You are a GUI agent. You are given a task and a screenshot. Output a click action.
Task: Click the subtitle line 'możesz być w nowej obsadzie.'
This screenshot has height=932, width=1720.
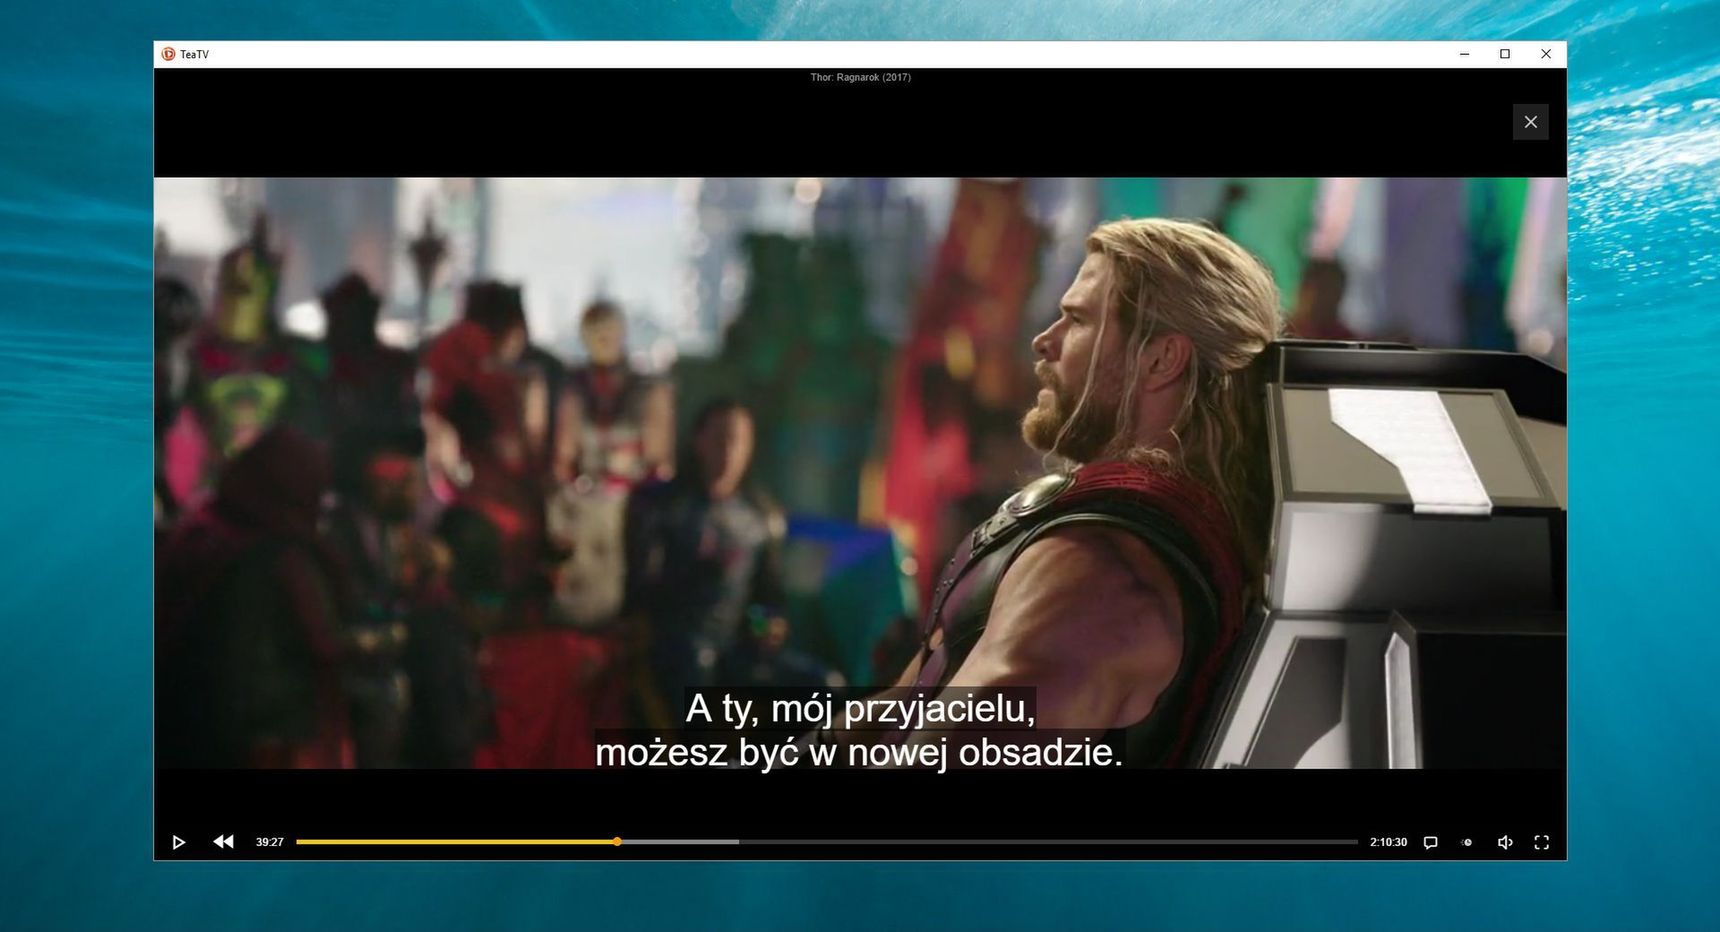(859, 752)
